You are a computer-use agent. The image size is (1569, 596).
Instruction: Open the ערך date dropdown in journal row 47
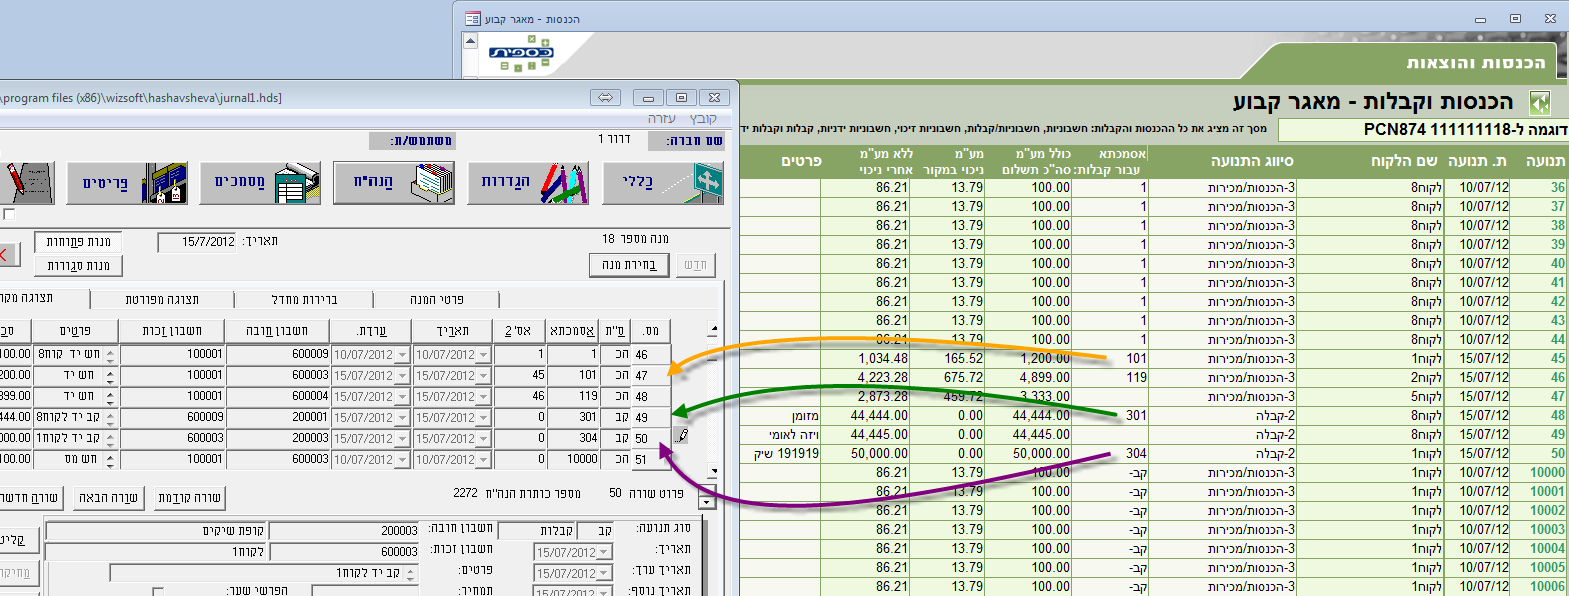[403, 376]
